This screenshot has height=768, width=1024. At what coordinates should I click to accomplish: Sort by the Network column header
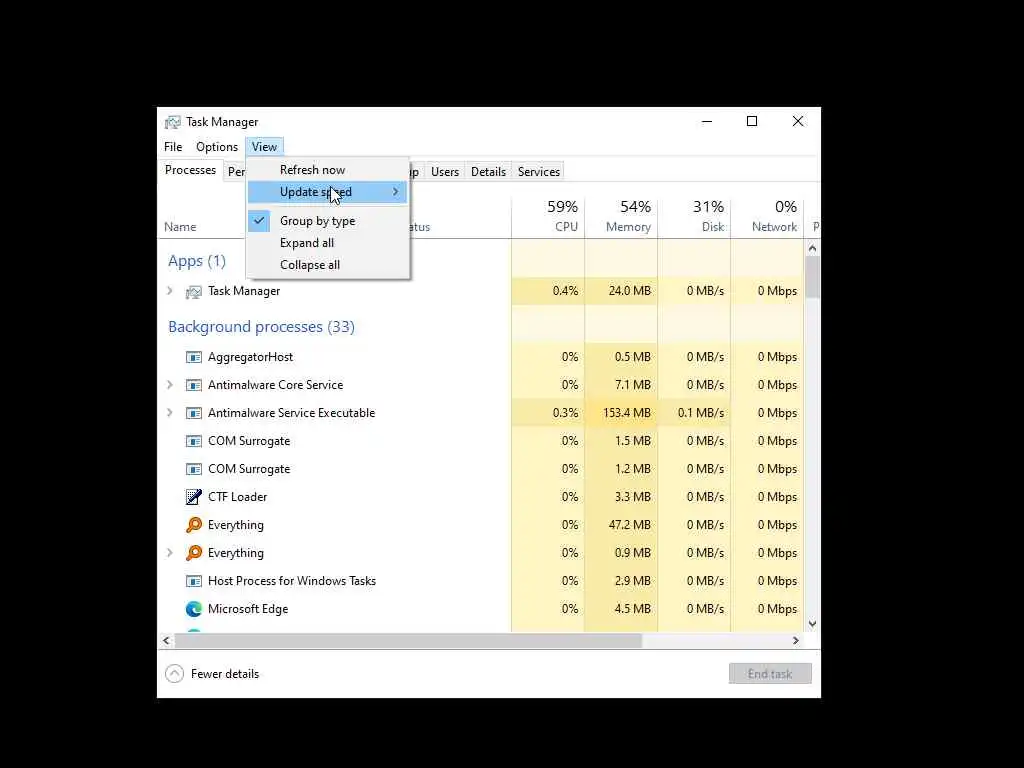click(767, 217)
